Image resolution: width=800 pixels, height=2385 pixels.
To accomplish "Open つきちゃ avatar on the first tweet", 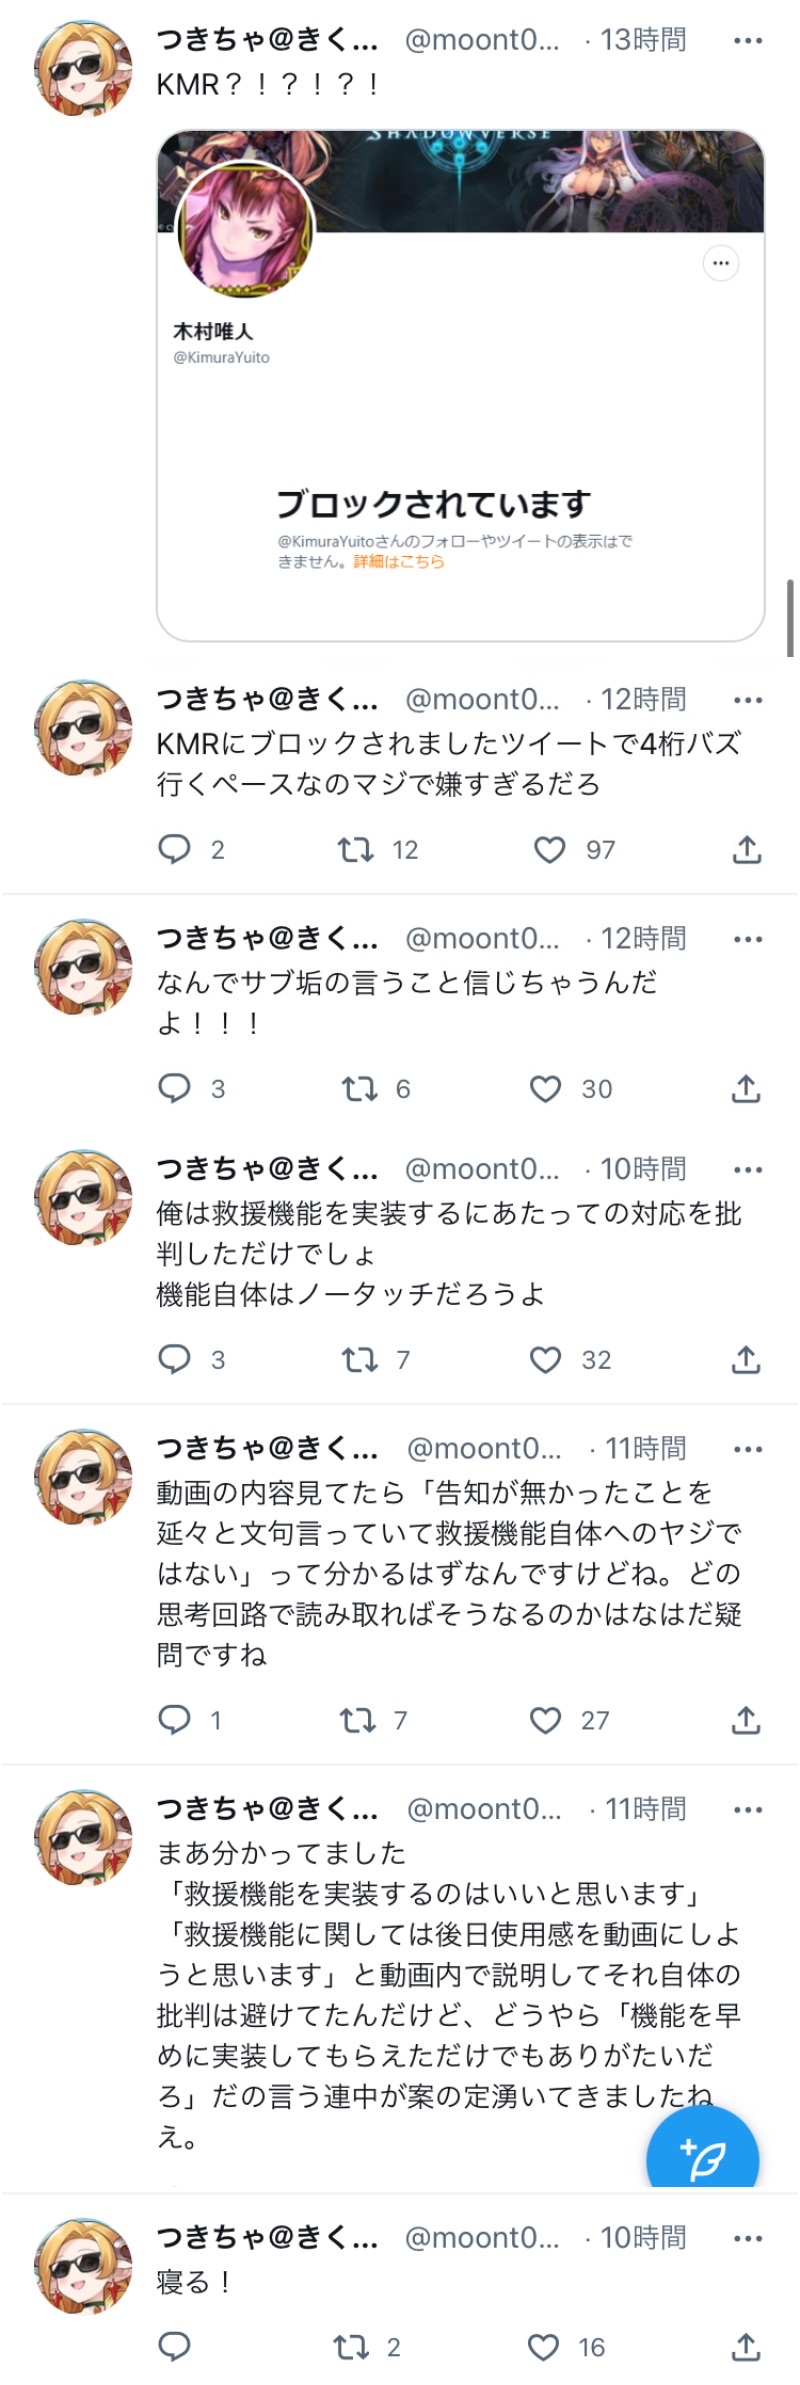I will click(x=84, y=68).
